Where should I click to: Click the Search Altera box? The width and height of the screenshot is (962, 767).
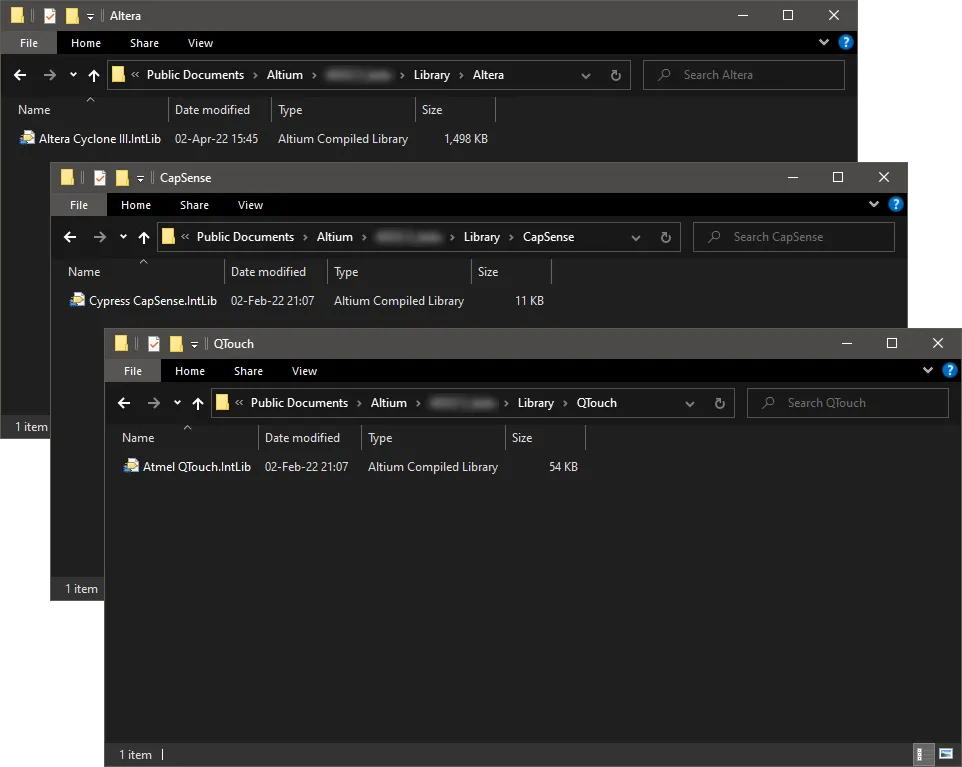click(x=744, y=75)
